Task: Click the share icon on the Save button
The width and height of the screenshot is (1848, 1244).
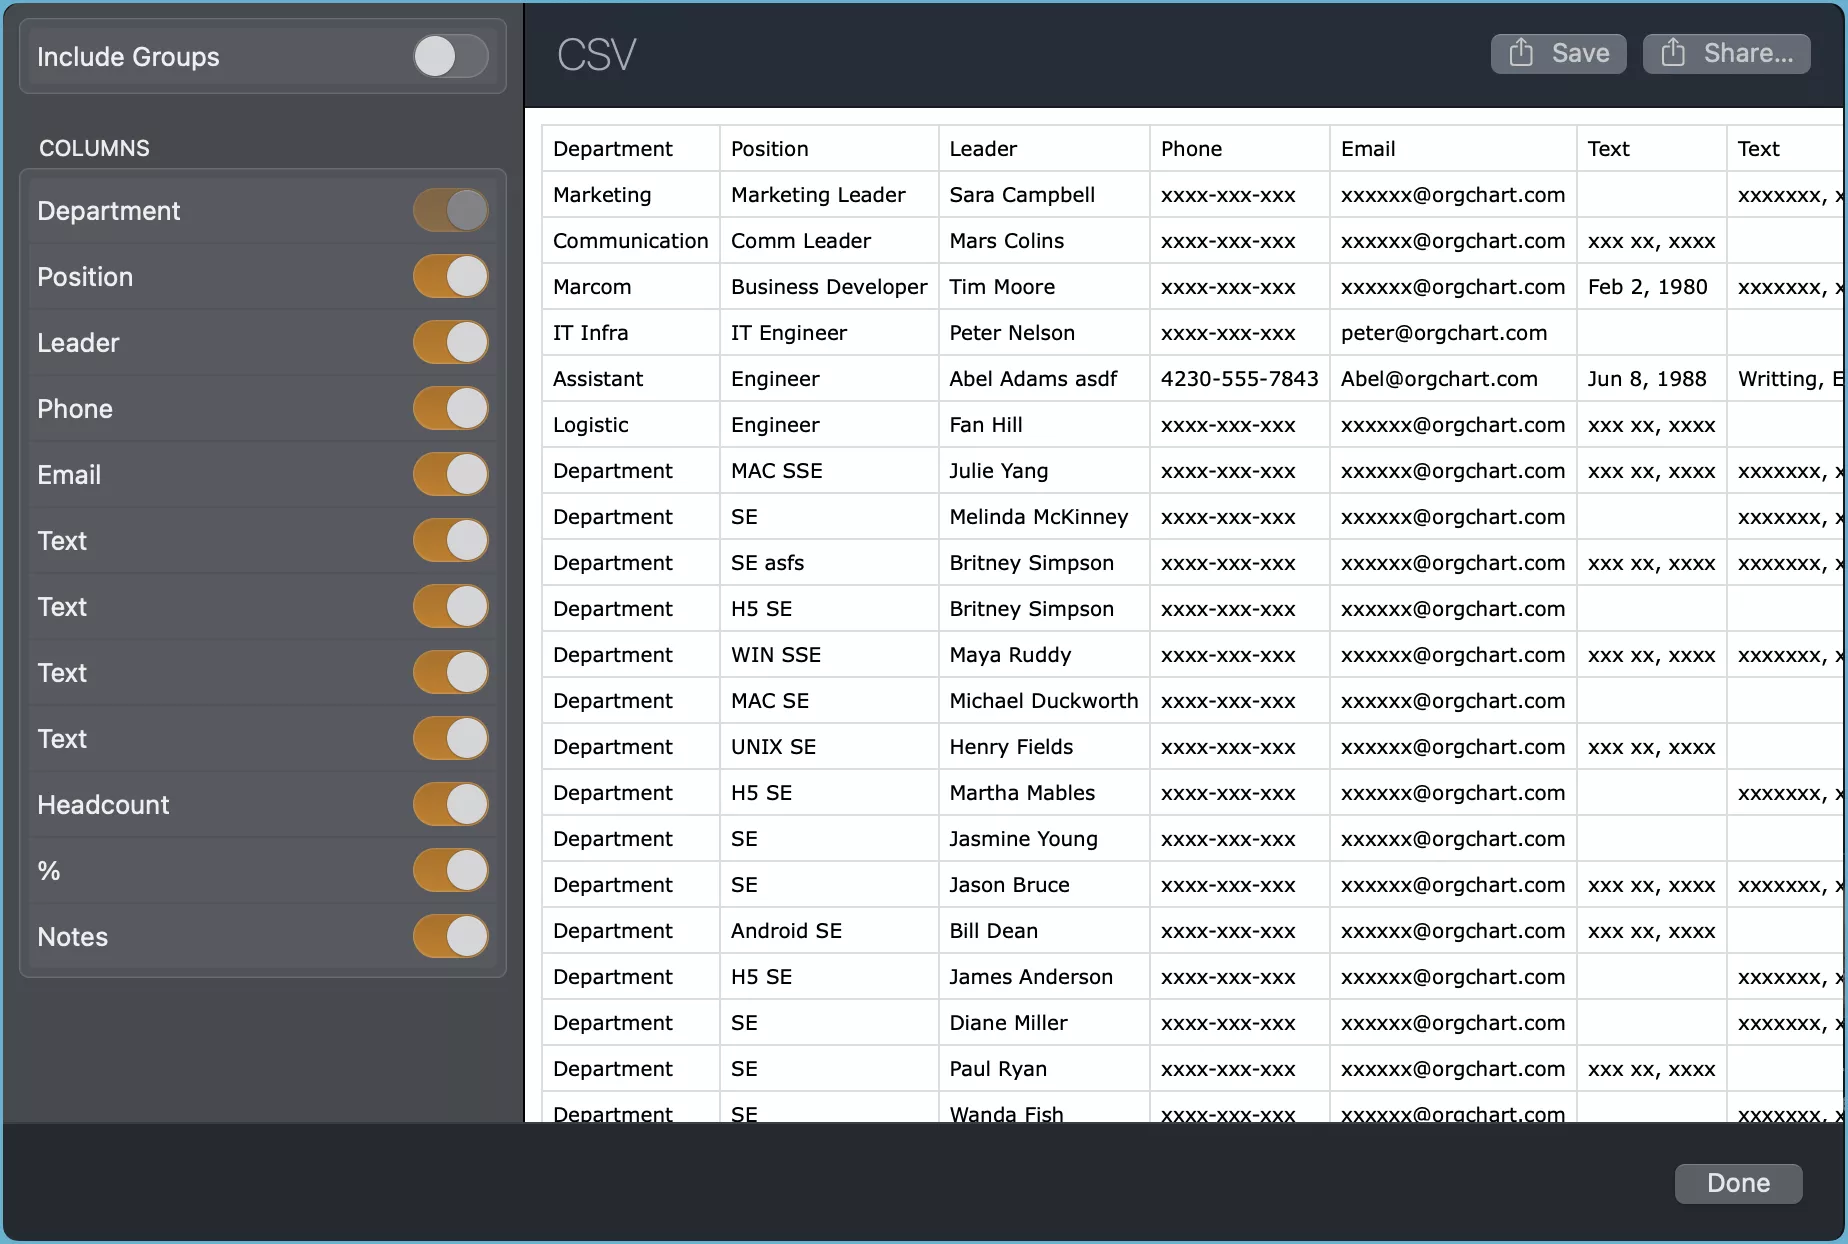Action: (1521, 53)
